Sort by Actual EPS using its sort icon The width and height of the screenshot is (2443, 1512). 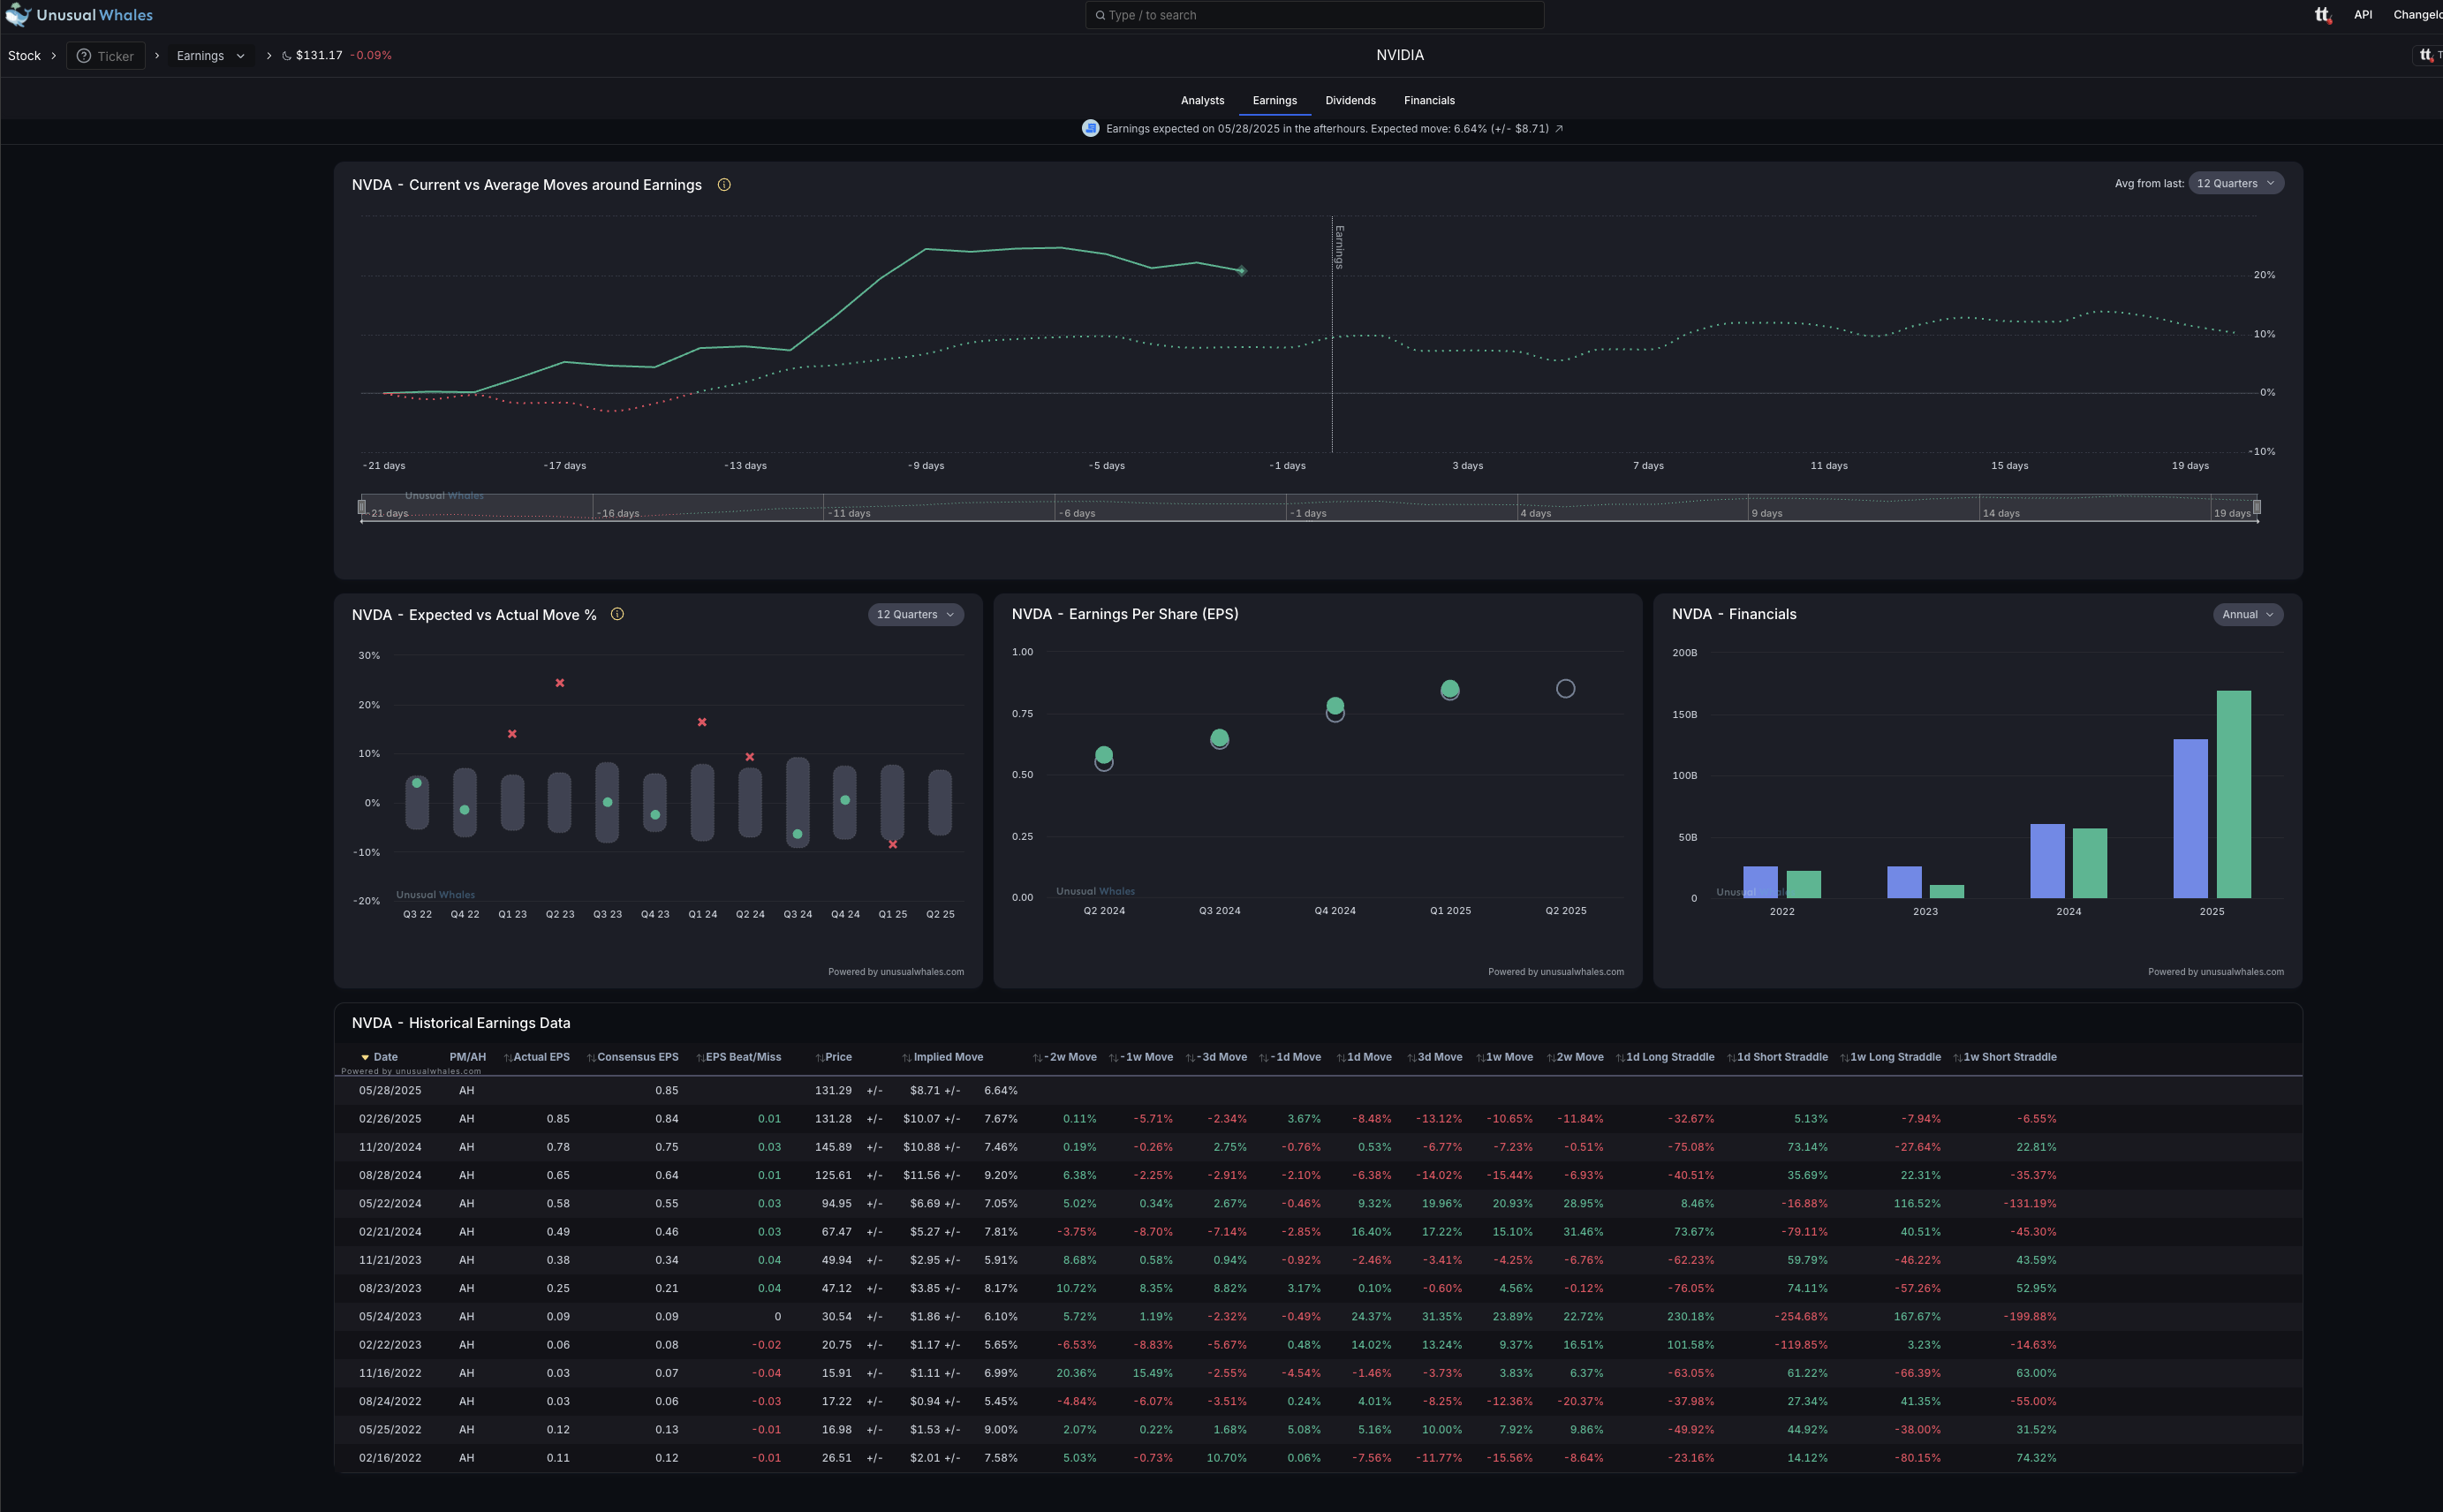(508, 1057)
